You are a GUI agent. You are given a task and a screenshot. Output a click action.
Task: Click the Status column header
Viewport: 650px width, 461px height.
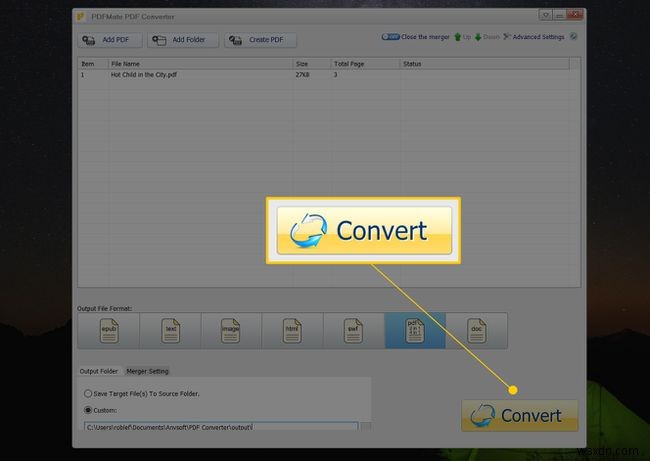[485, 64]
